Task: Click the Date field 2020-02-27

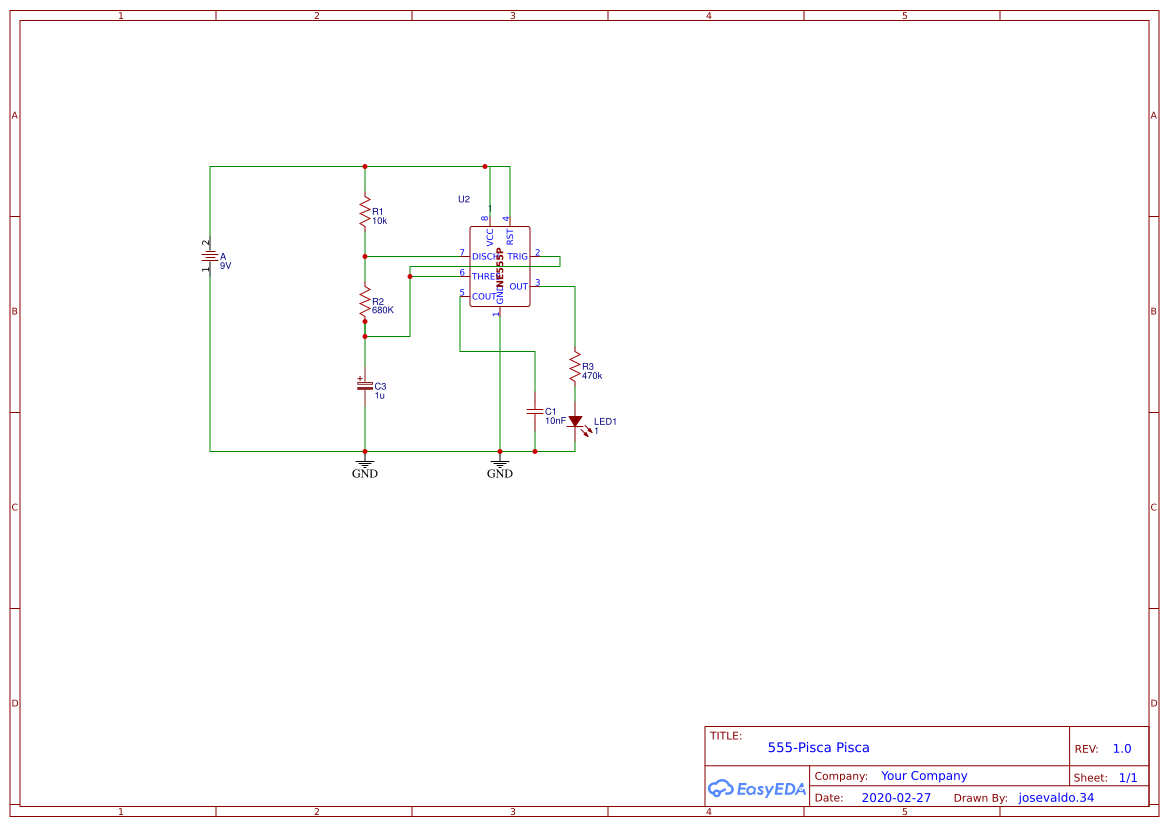Action: pyautogui.click(x=895, y=797)
